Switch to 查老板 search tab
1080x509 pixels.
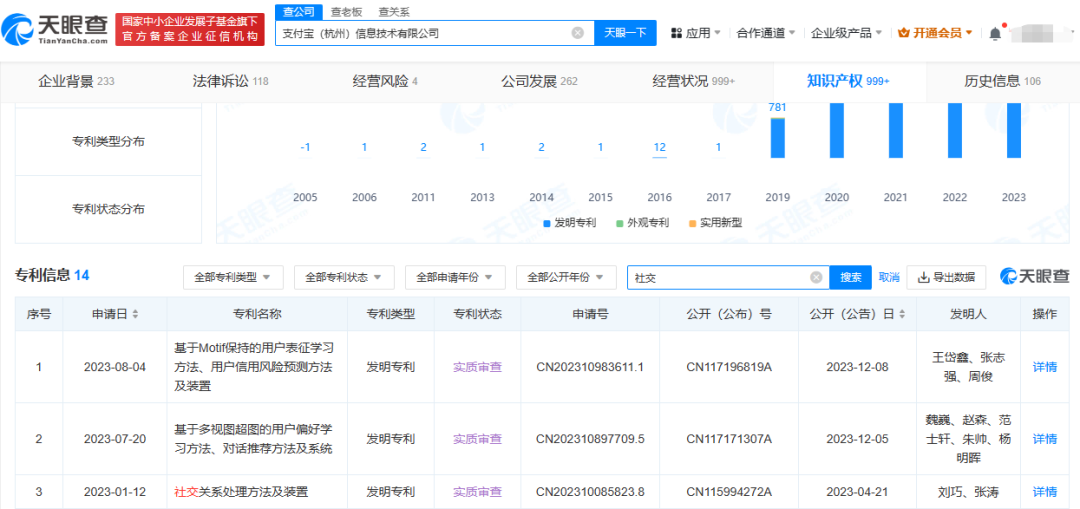pos(344,11)
